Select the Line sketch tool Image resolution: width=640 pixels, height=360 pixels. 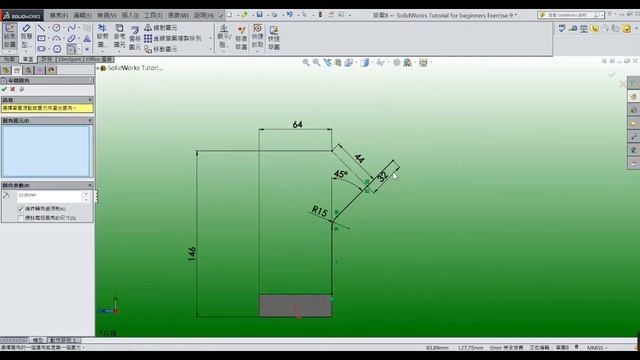pos(41,28)
